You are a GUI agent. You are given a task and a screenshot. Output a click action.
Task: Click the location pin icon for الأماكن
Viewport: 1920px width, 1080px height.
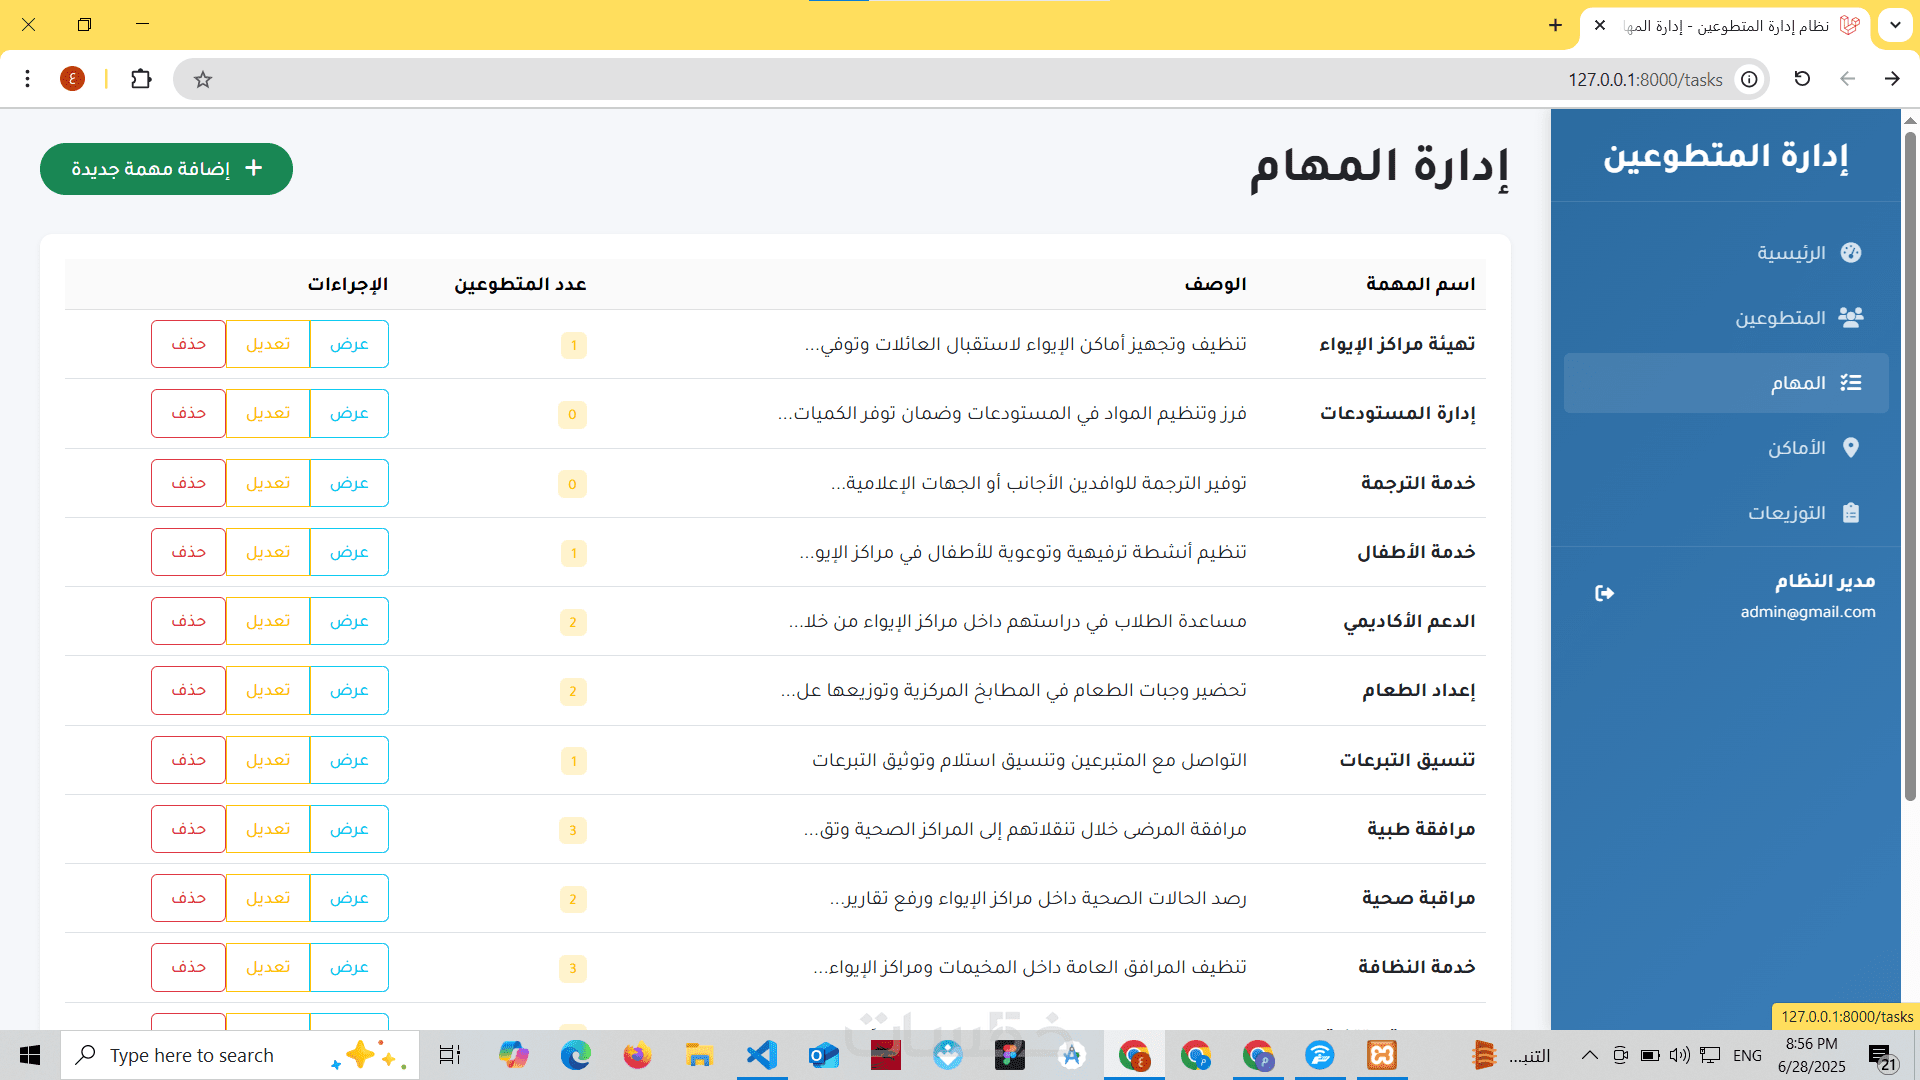pos(1851,448)
